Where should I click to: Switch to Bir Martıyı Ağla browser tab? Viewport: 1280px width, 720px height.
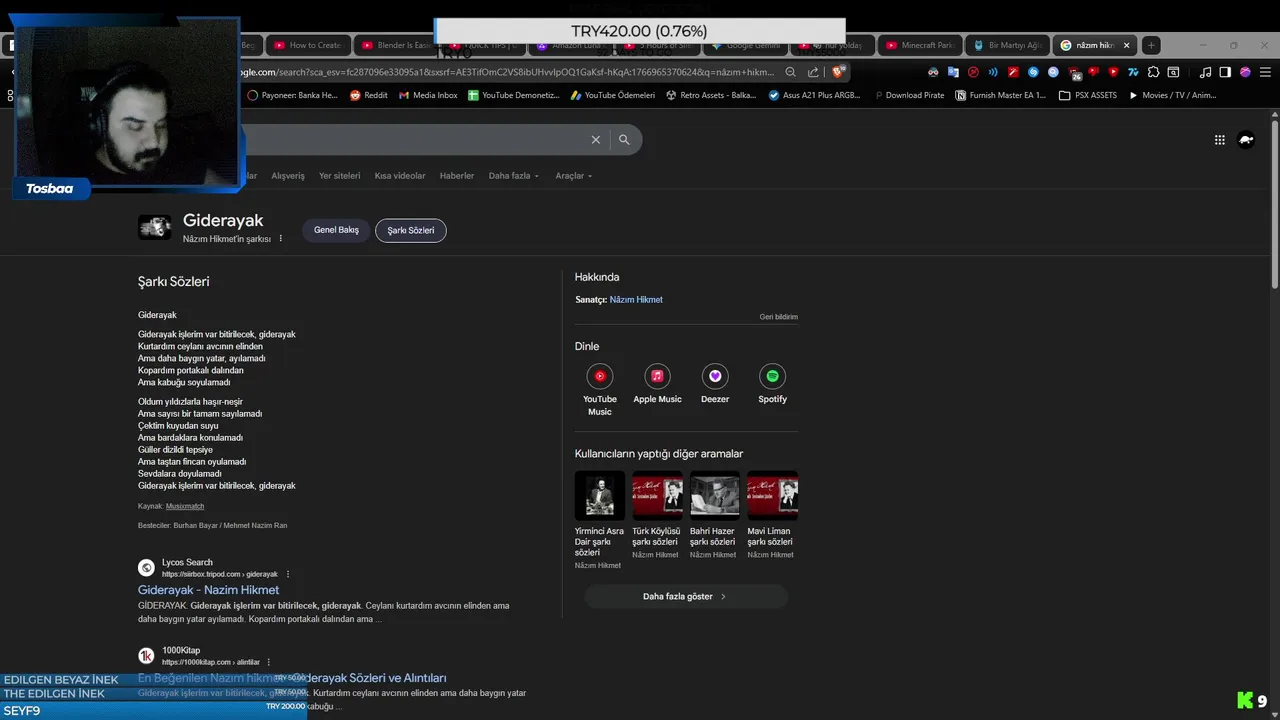click(x=1008, y=45)
